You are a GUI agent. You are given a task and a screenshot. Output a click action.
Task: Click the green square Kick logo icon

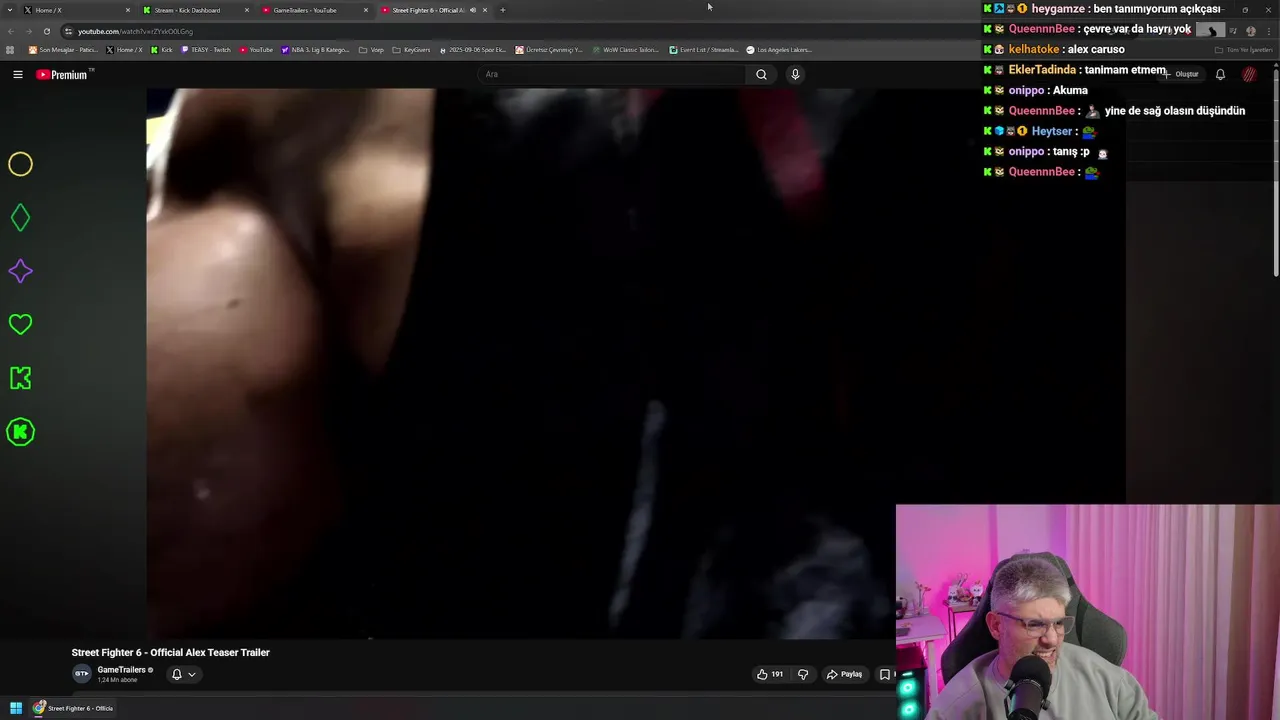click(x=20, y=378)
